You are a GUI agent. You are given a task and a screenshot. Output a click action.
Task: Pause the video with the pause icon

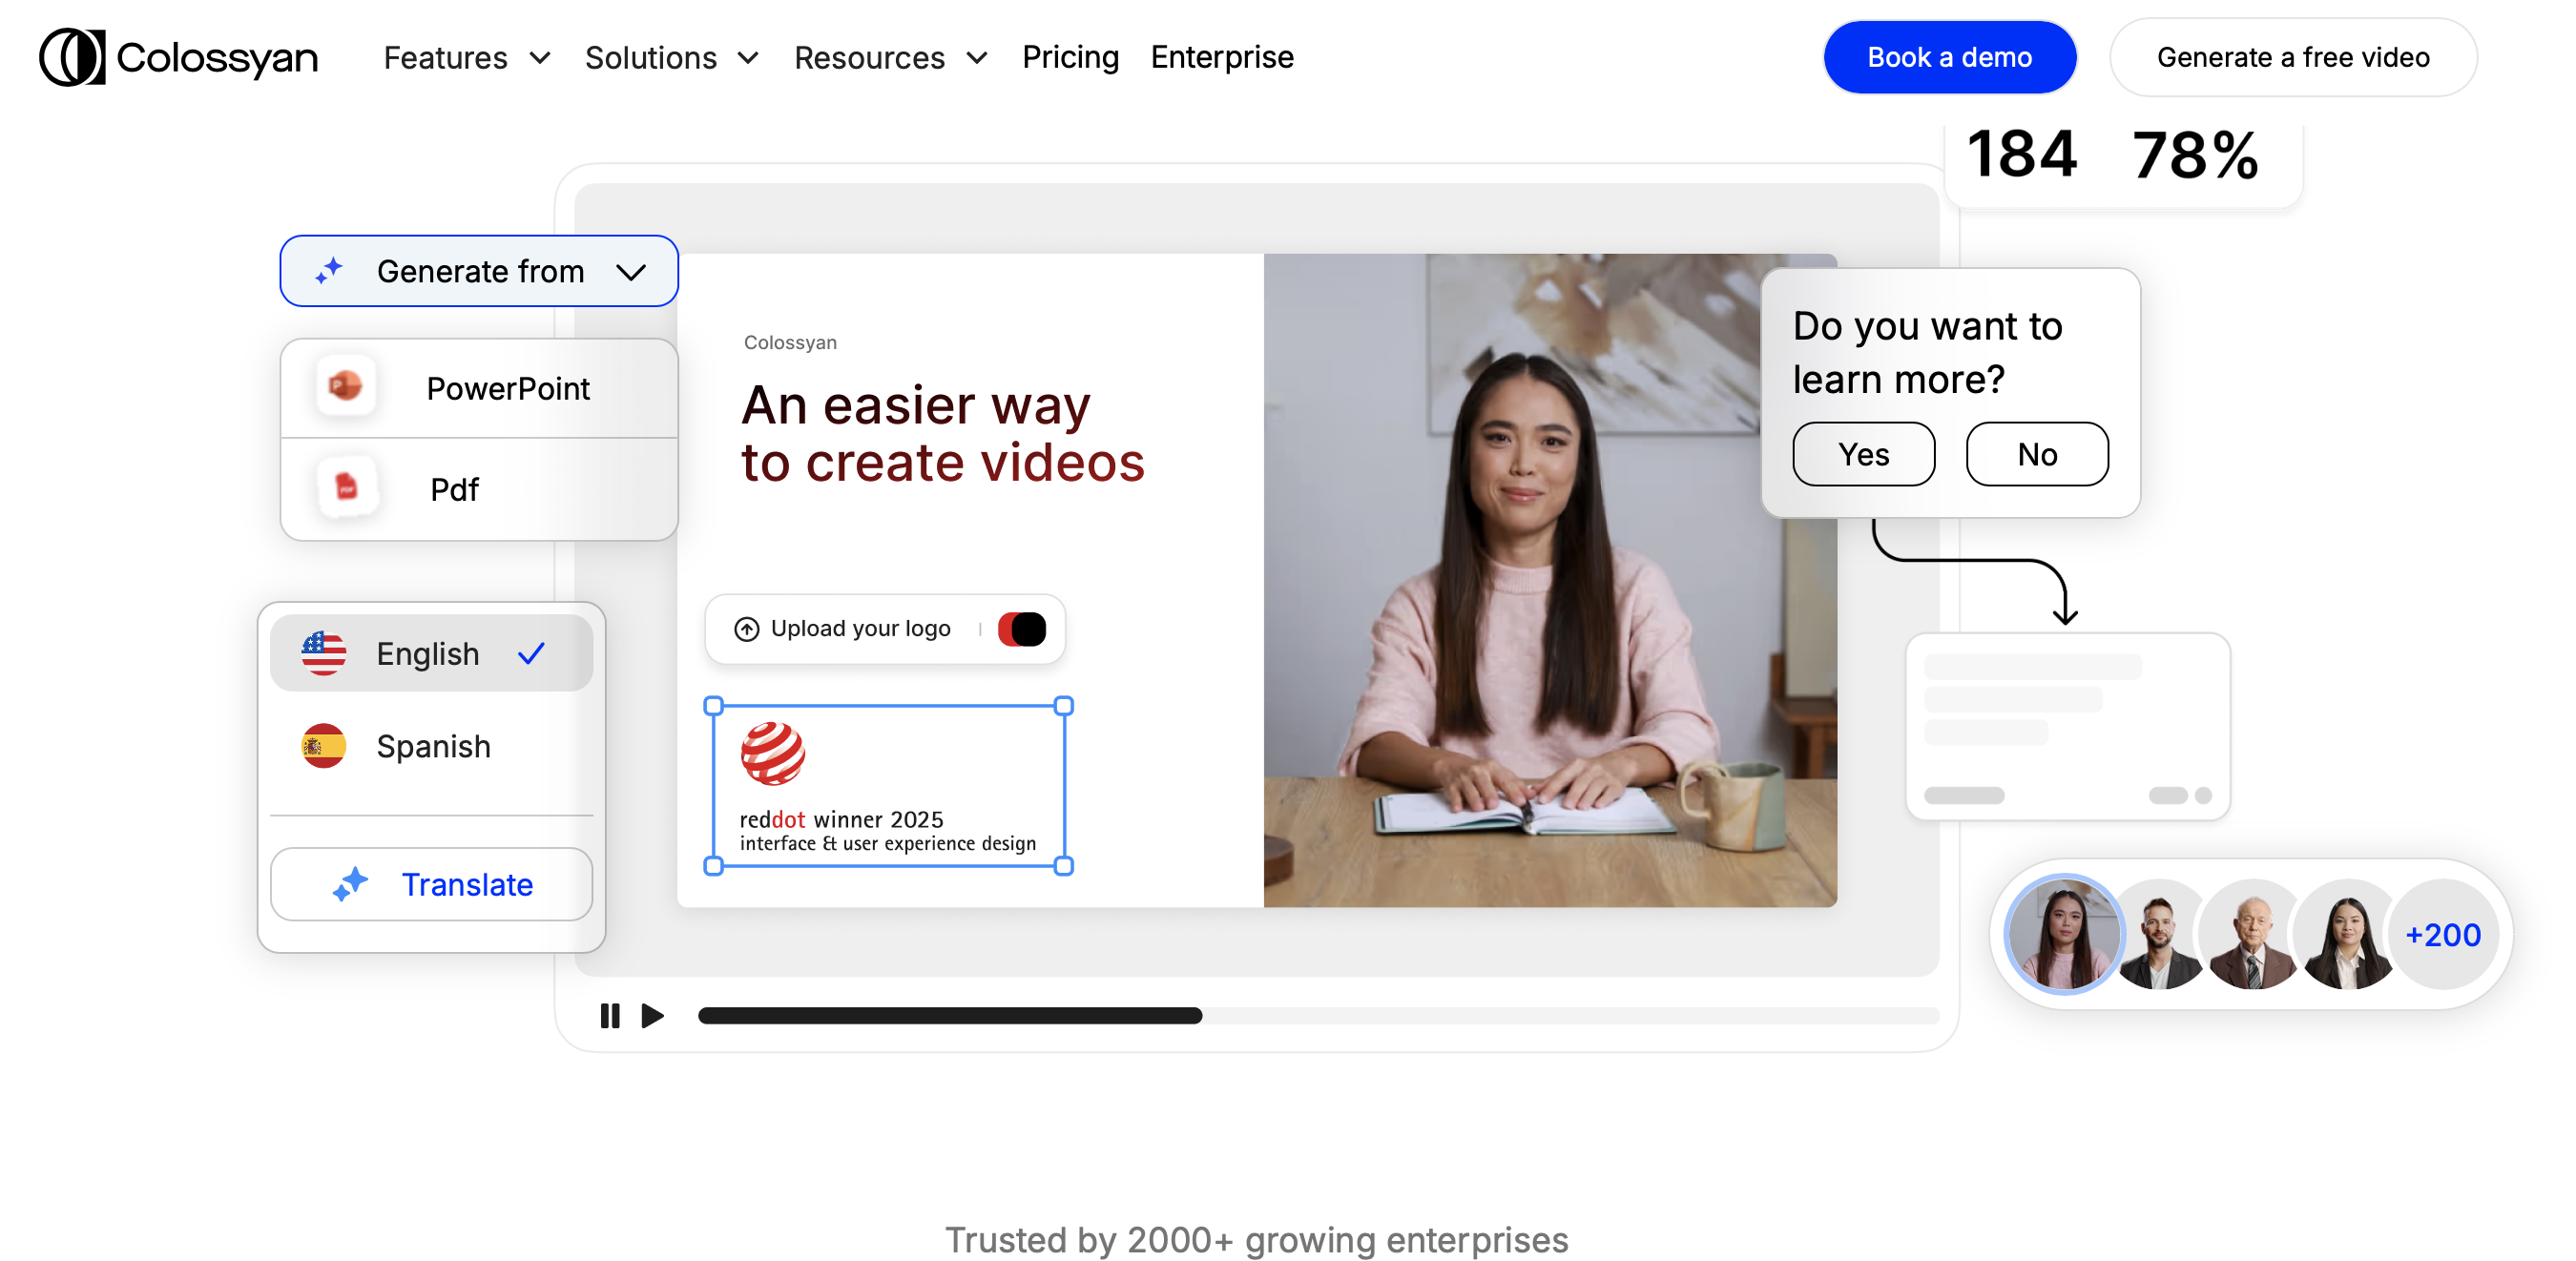point(610,1016)
